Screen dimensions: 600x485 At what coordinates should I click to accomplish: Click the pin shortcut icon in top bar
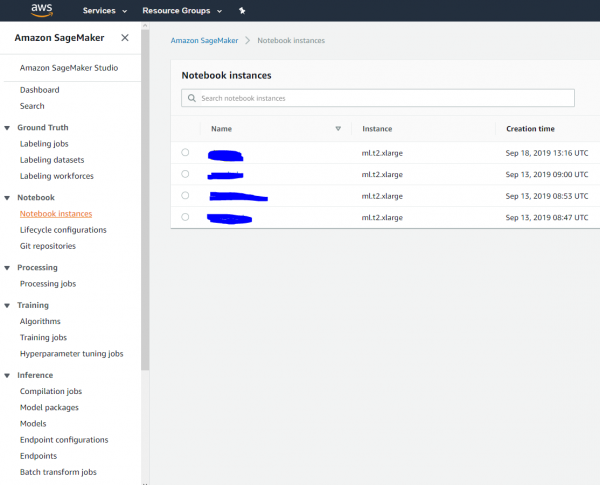point(241,10)
